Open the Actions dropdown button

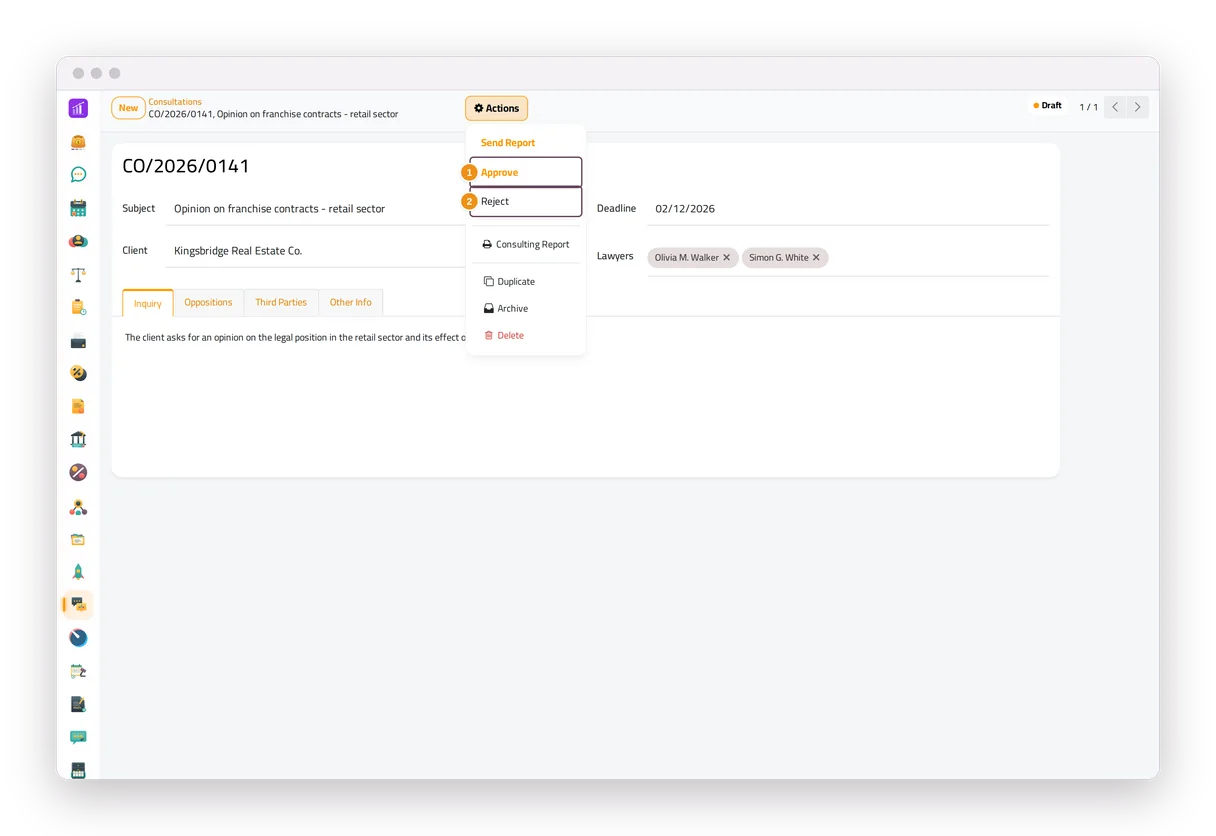coord(496,108)
